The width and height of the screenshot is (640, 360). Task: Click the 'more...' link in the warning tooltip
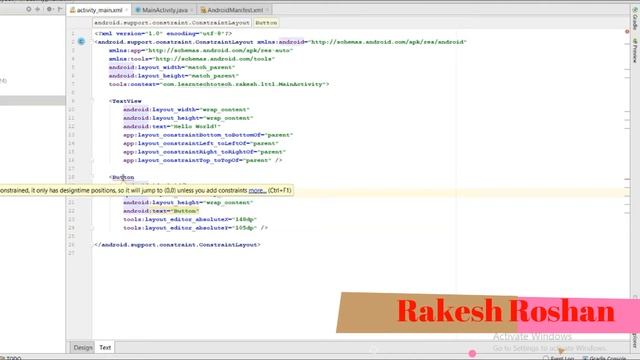tap(257, 190)
